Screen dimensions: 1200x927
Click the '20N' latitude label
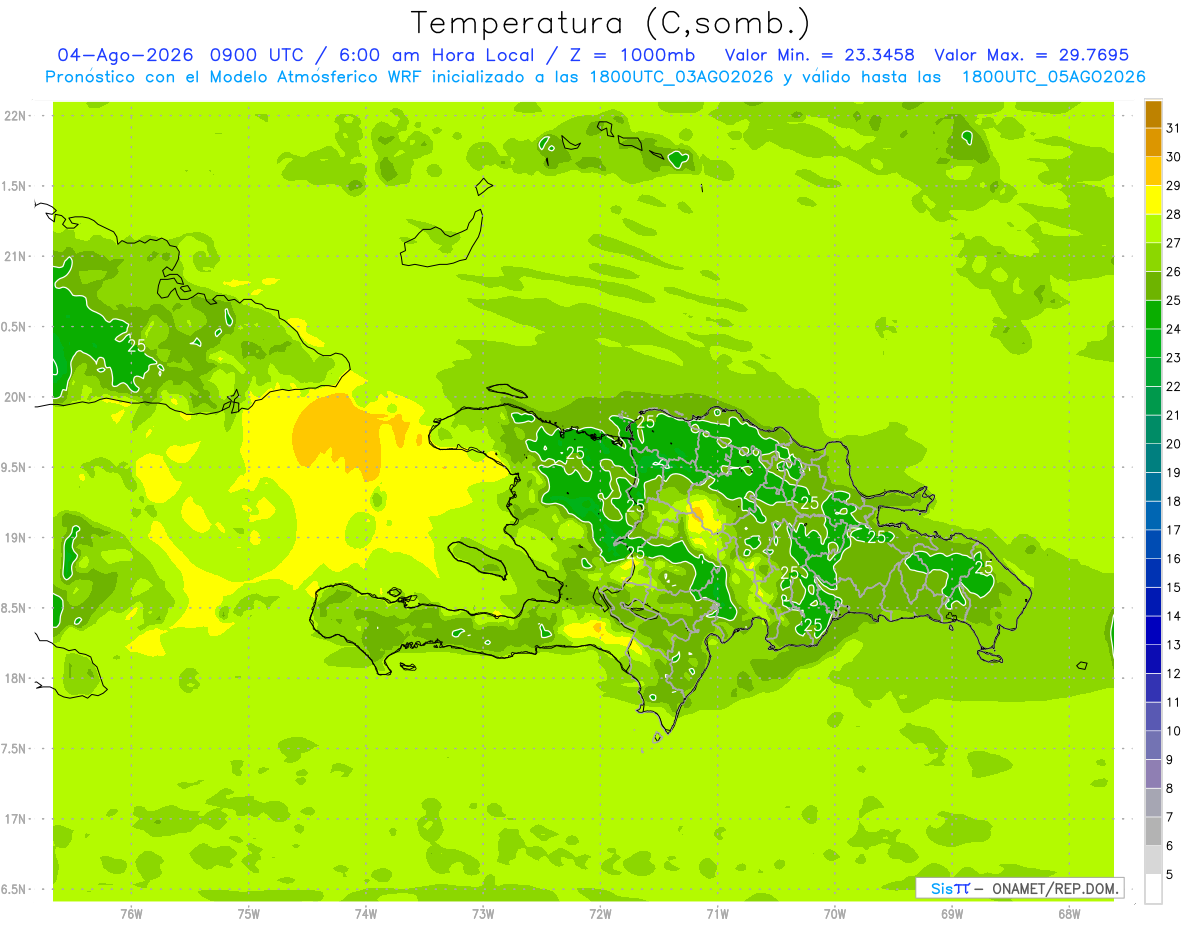tap(15, 397)
